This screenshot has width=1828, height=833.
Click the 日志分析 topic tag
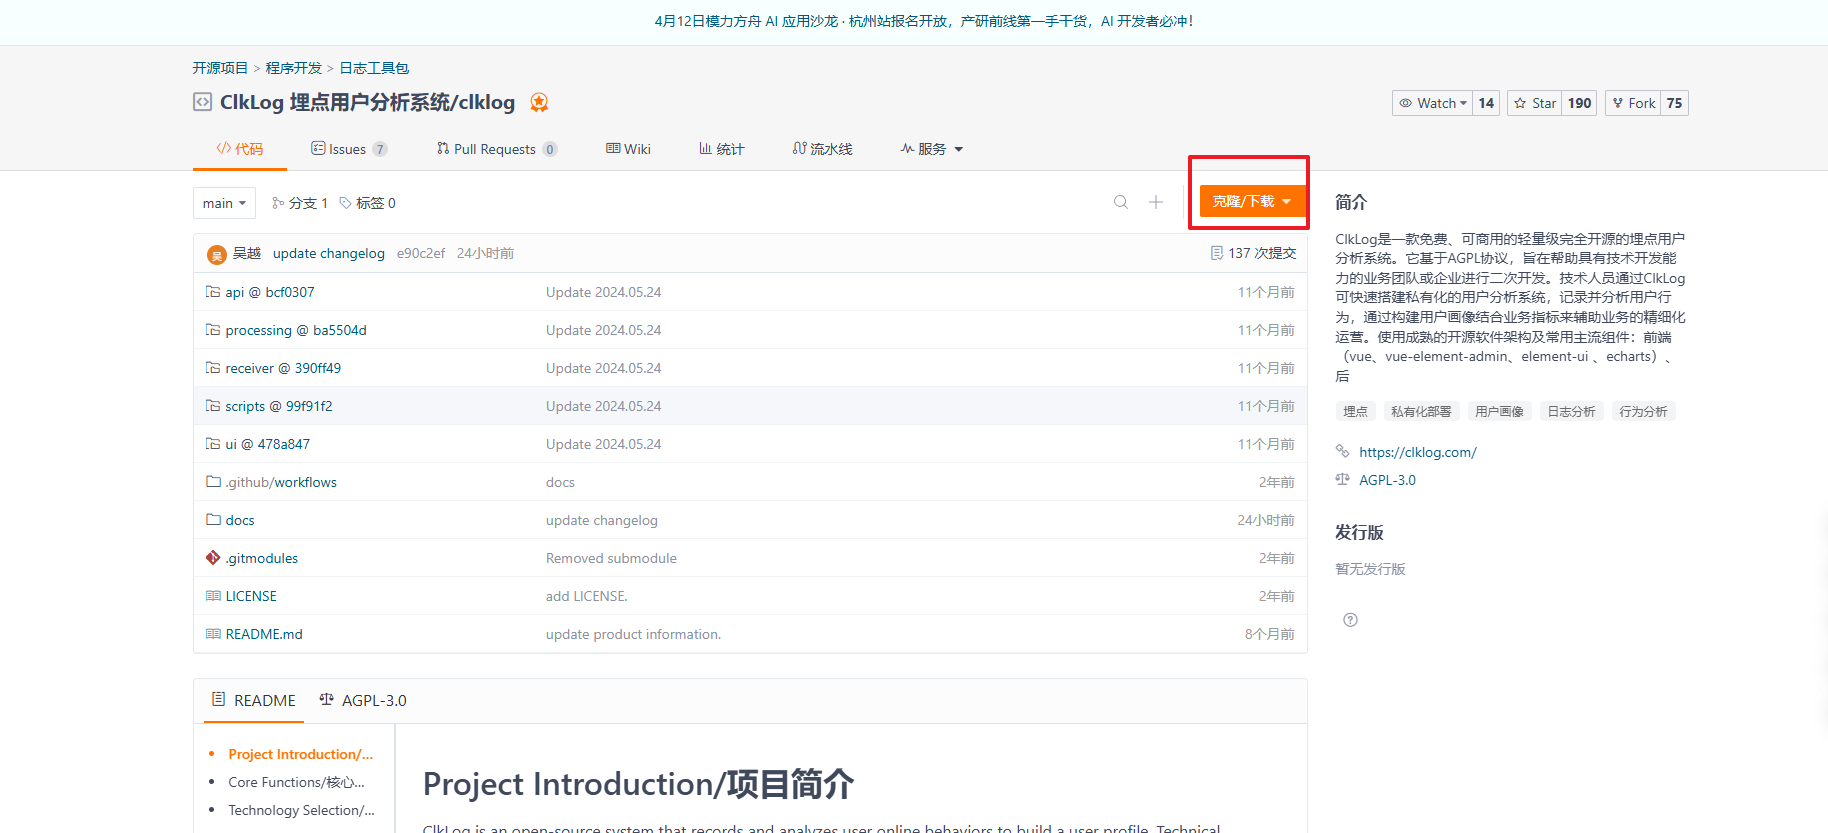pos(1571,411)
